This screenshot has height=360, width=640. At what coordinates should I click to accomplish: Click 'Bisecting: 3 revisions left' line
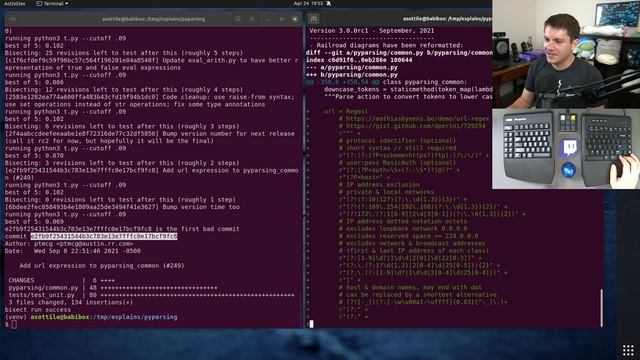122,163
